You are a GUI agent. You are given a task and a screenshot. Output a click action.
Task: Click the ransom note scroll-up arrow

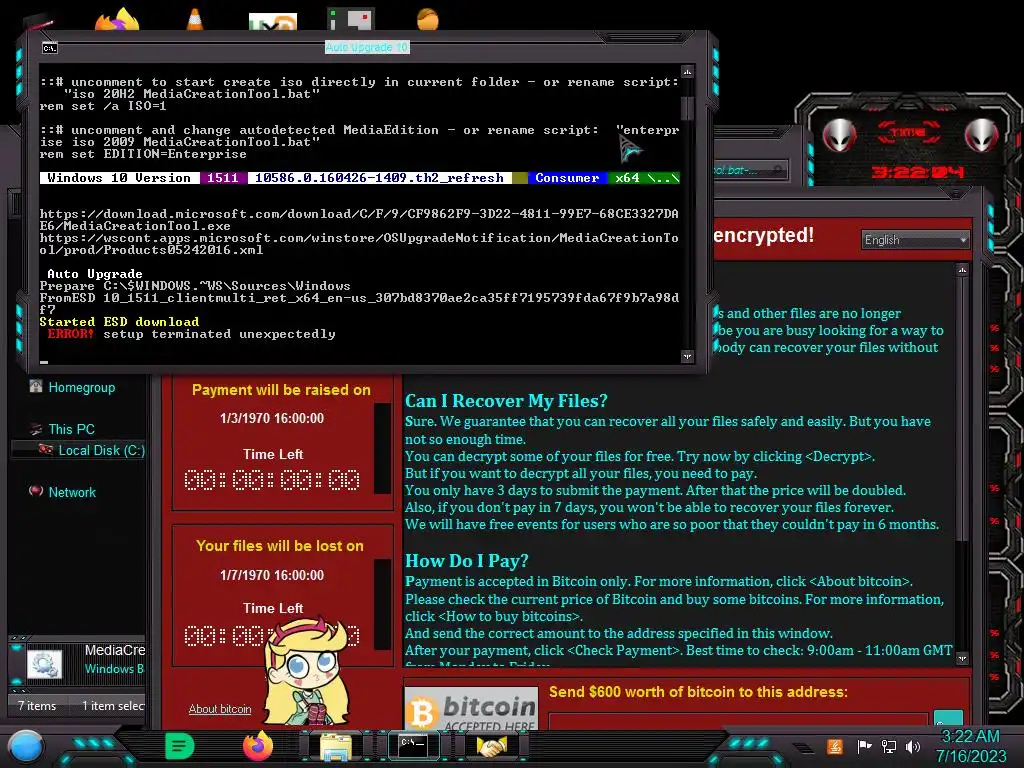tap(961, 269)
